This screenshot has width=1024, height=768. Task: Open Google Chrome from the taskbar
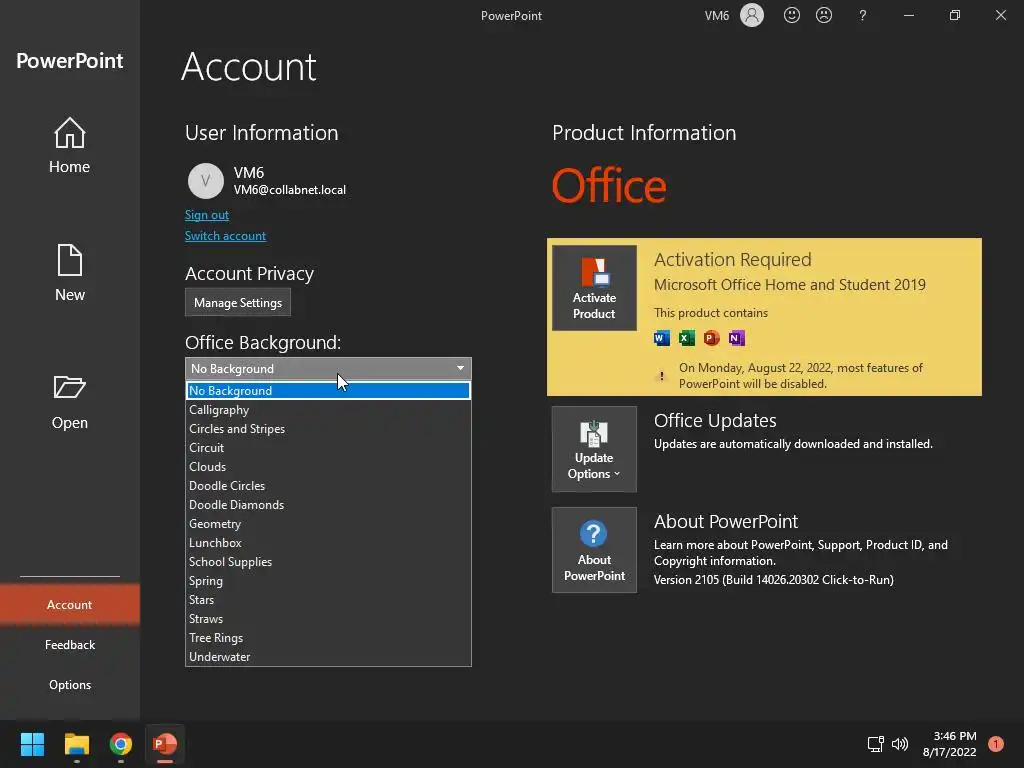pos(121,744)
